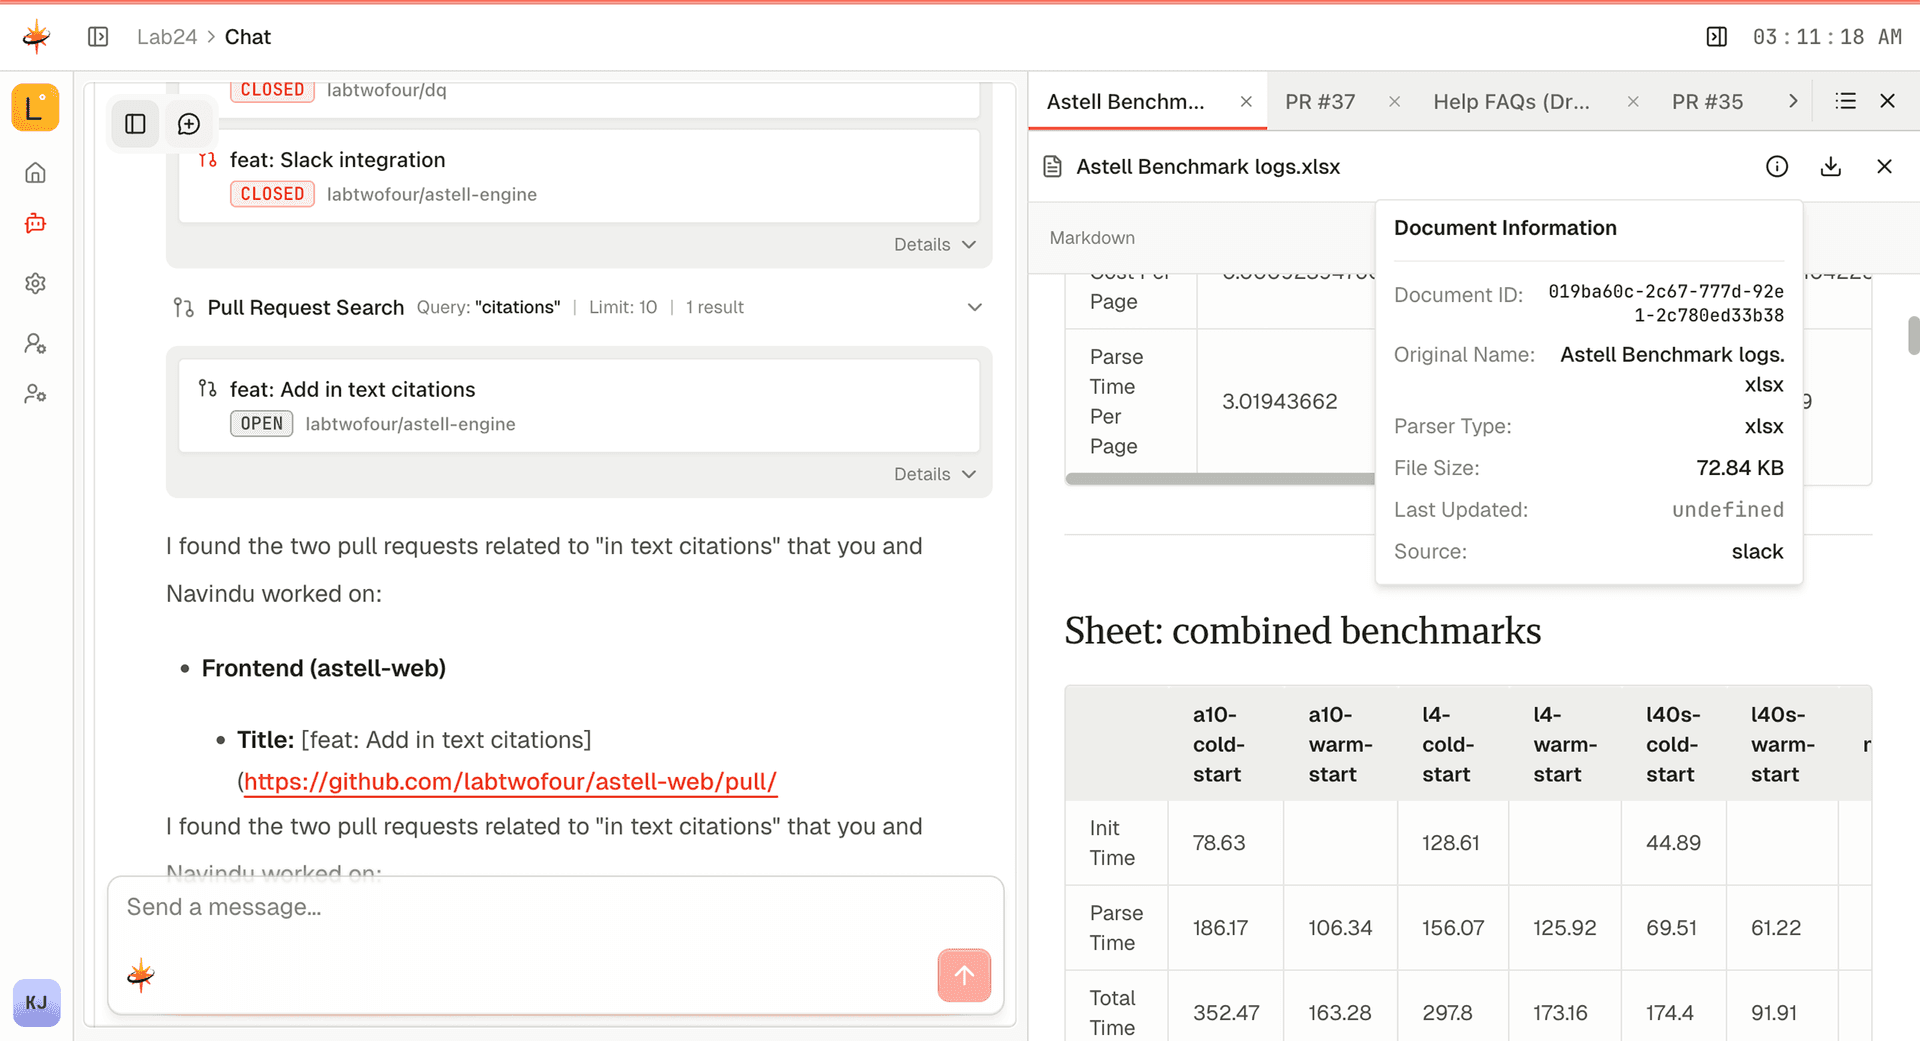Screen dimensions: 1920x1041
Task: Toggle the right panel icon near the clock
Action: click(1716, 36)
